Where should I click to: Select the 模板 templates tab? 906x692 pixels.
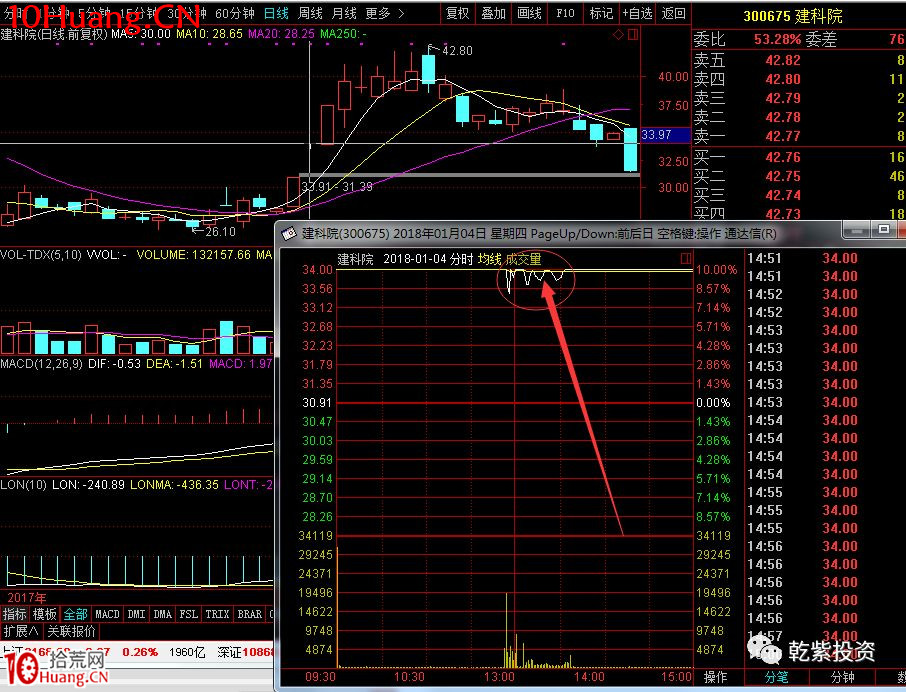point(44,614)
